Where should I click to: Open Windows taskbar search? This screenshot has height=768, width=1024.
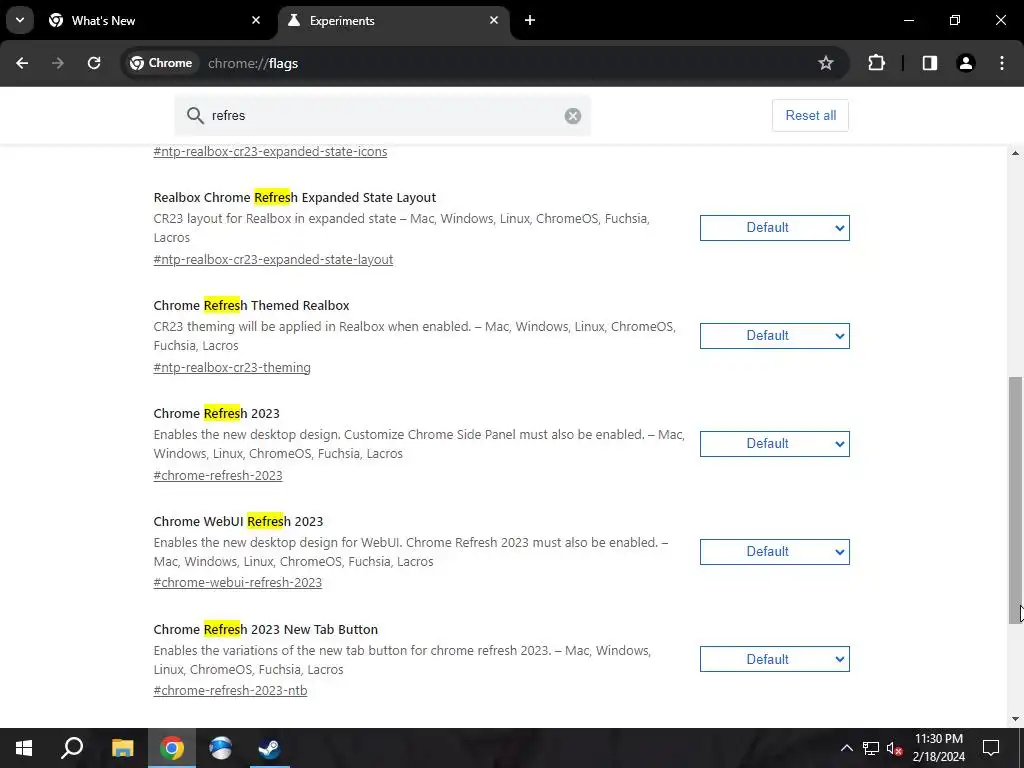(72, 748)
